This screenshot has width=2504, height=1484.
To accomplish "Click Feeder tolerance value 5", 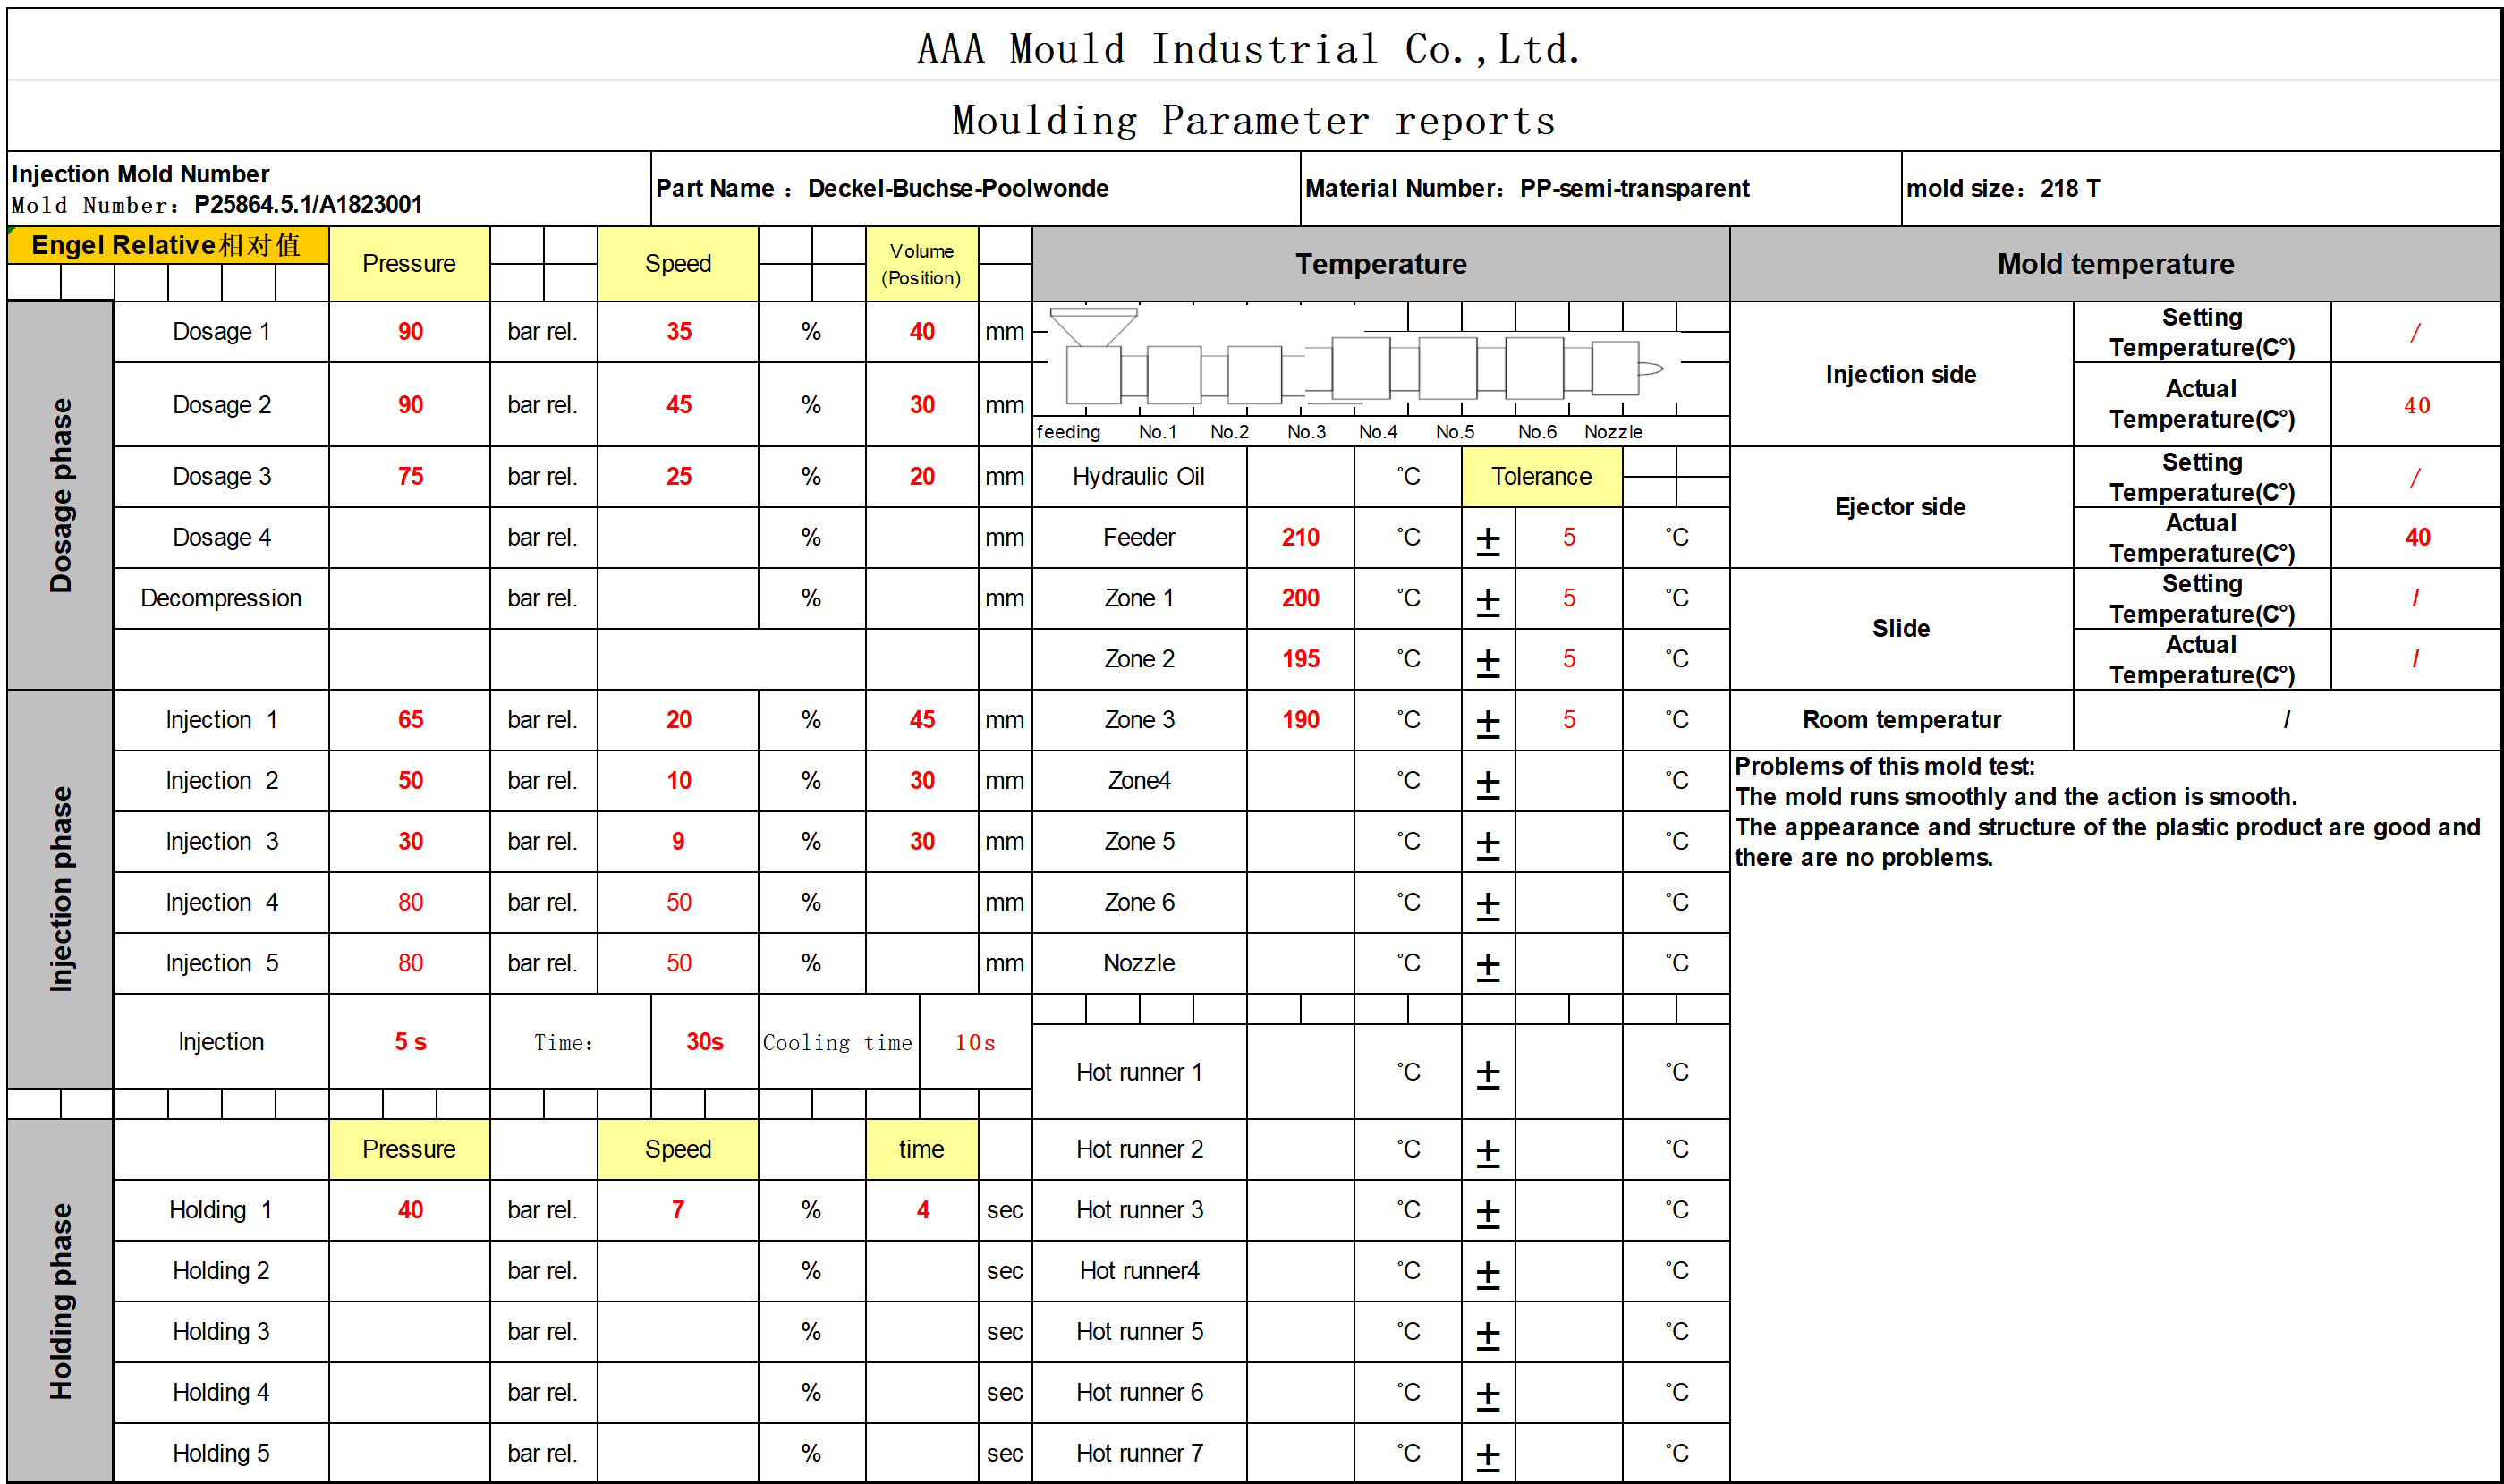I will click(1569, 537).
